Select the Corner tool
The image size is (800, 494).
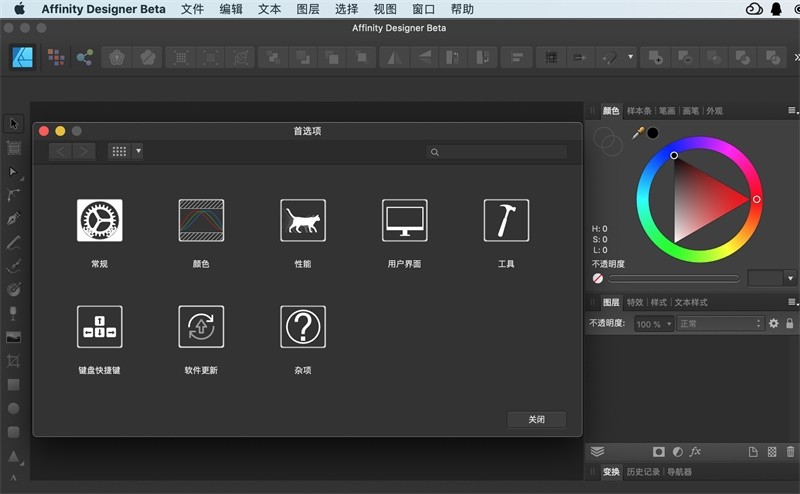(x=14, y=194)
